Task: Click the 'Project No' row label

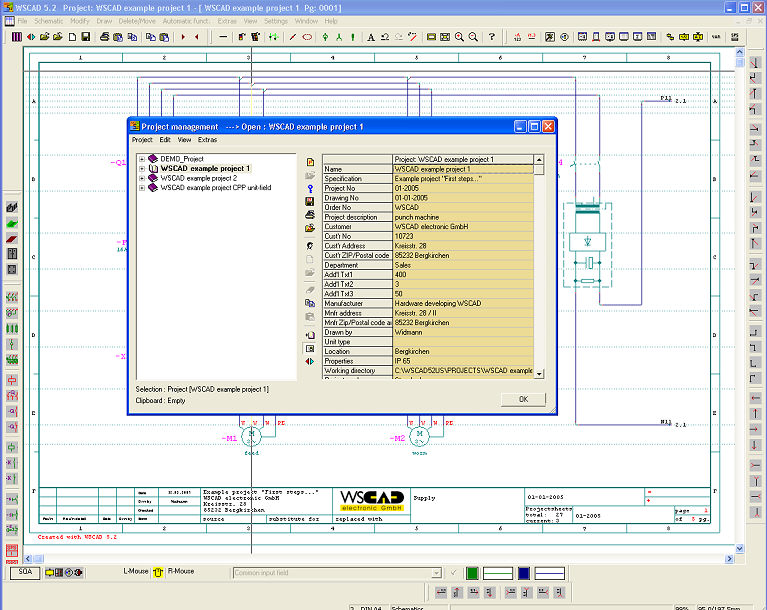Action: pos(358,188)
